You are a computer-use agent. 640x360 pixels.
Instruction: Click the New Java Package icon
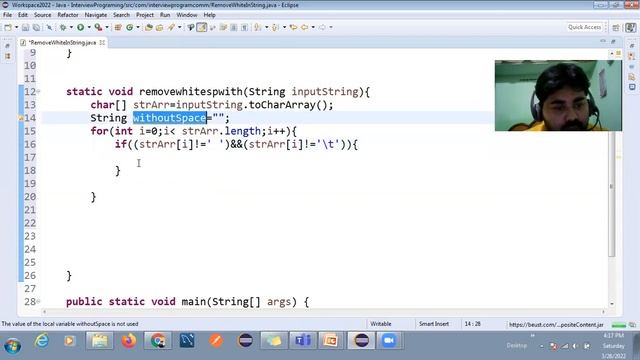(x=118, y=27)
